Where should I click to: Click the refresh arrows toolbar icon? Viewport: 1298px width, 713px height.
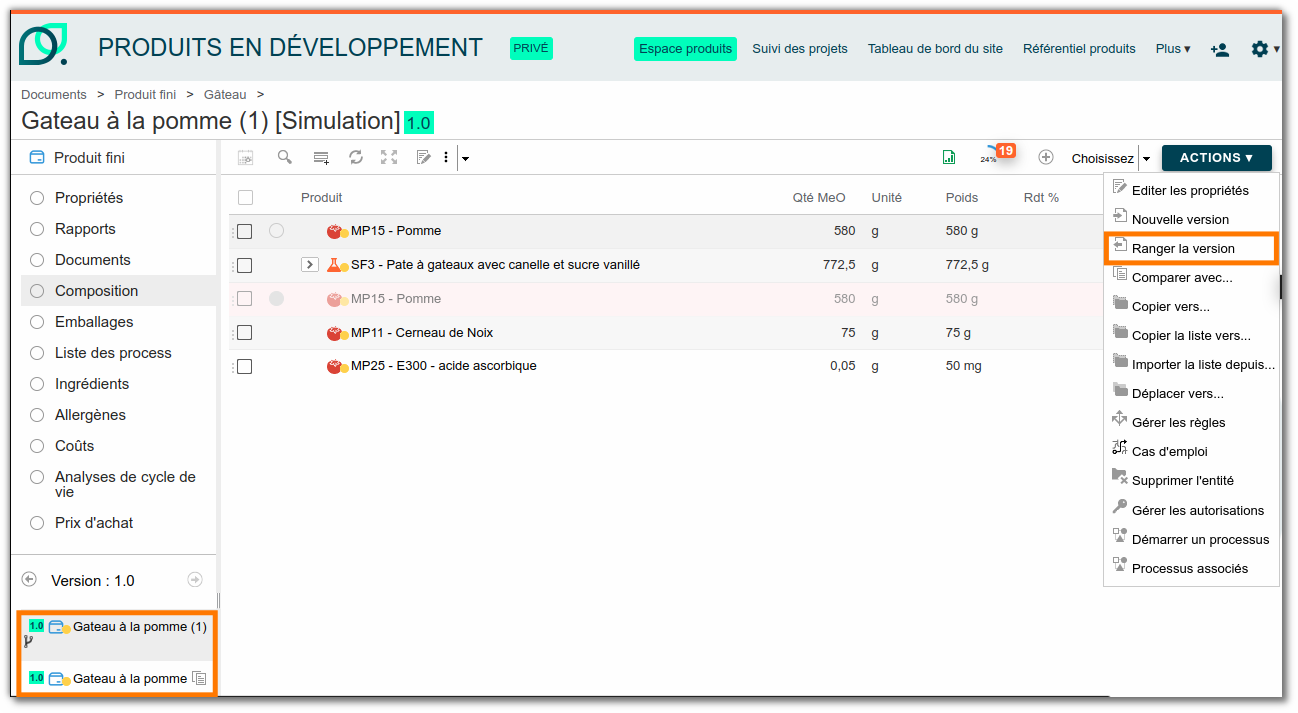355,157
